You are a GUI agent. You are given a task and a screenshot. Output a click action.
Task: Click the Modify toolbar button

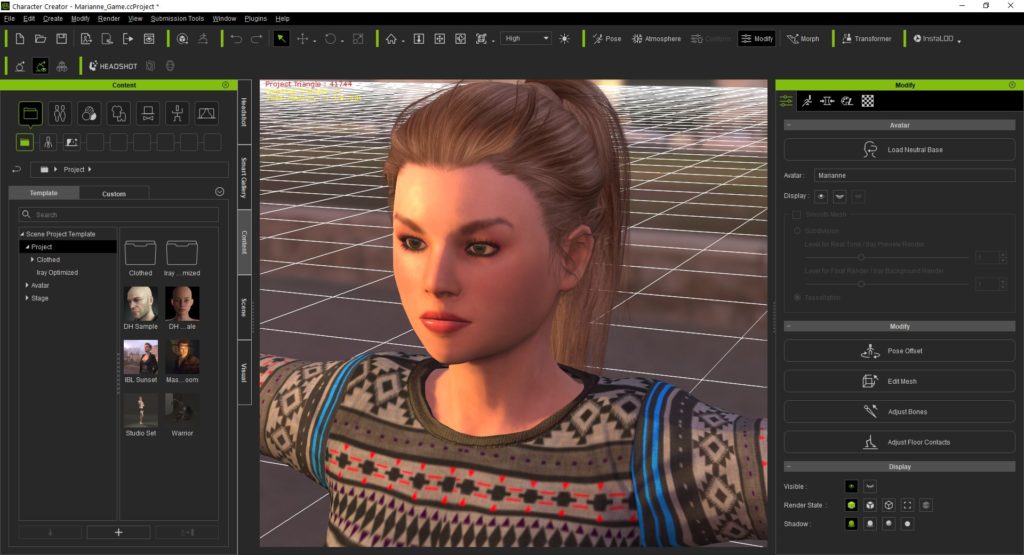pyautogui.click(x=756, y=39)
